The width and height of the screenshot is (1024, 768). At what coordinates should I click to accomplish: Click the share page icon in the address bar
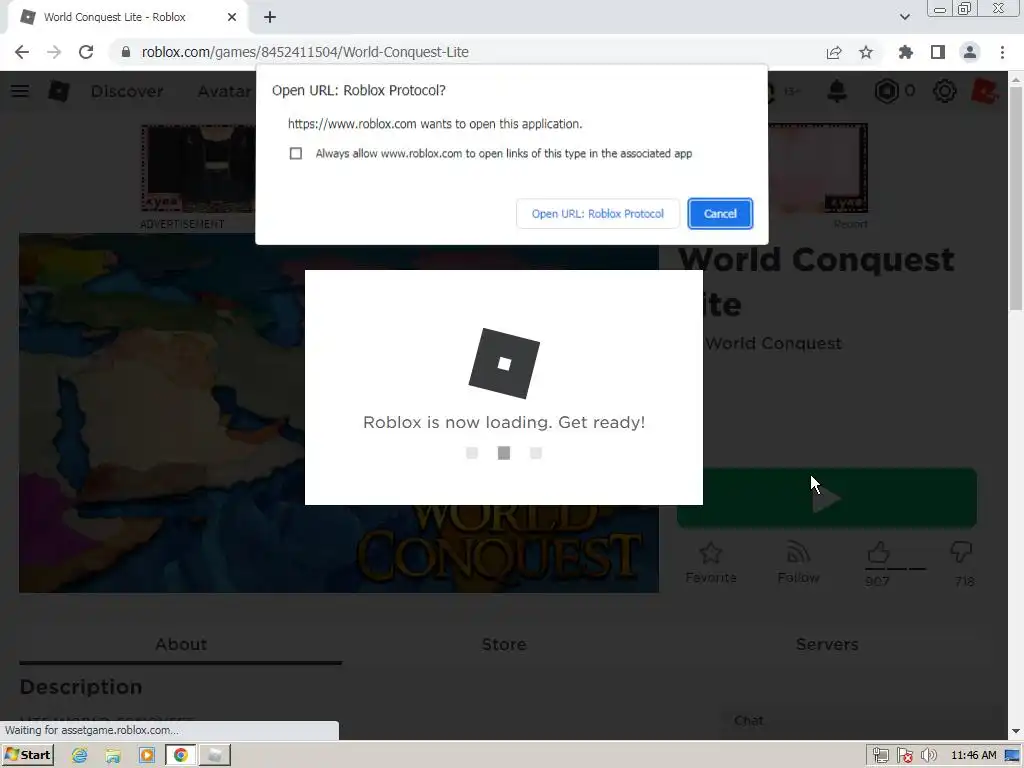(x=834, y=52)
